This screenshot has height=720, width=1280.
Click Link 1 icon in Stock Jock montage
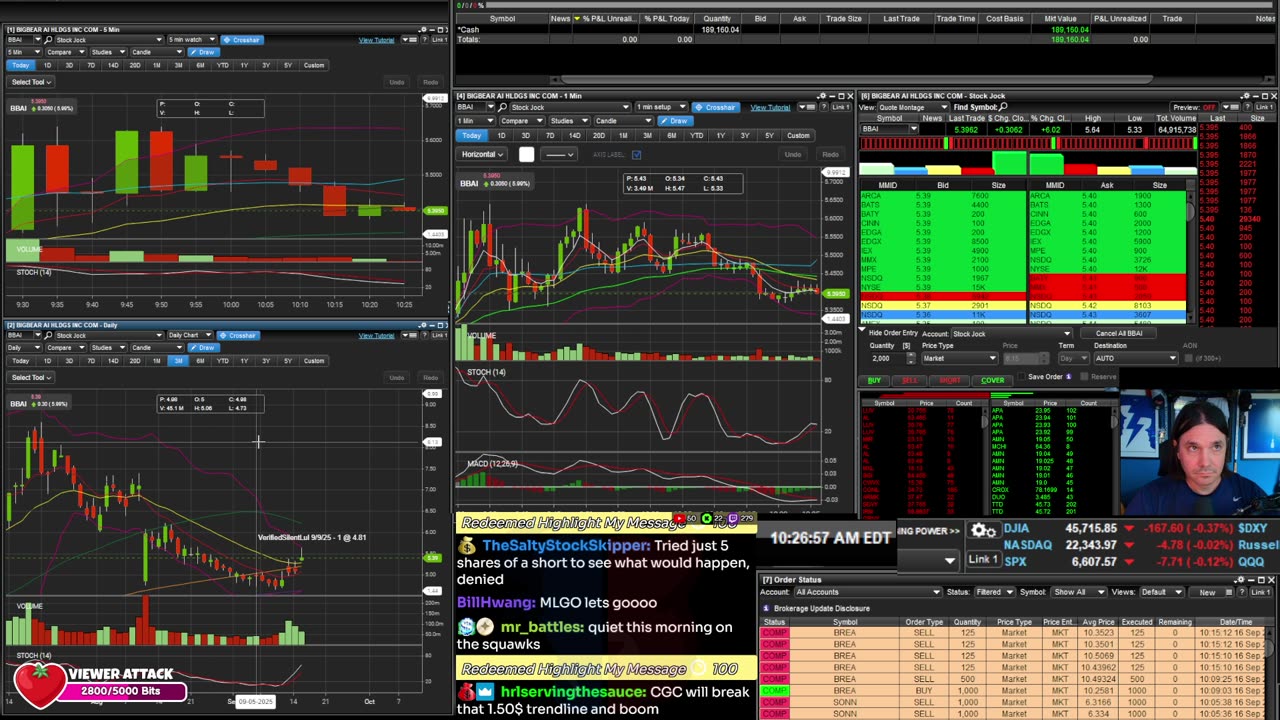click(1266, 107)
